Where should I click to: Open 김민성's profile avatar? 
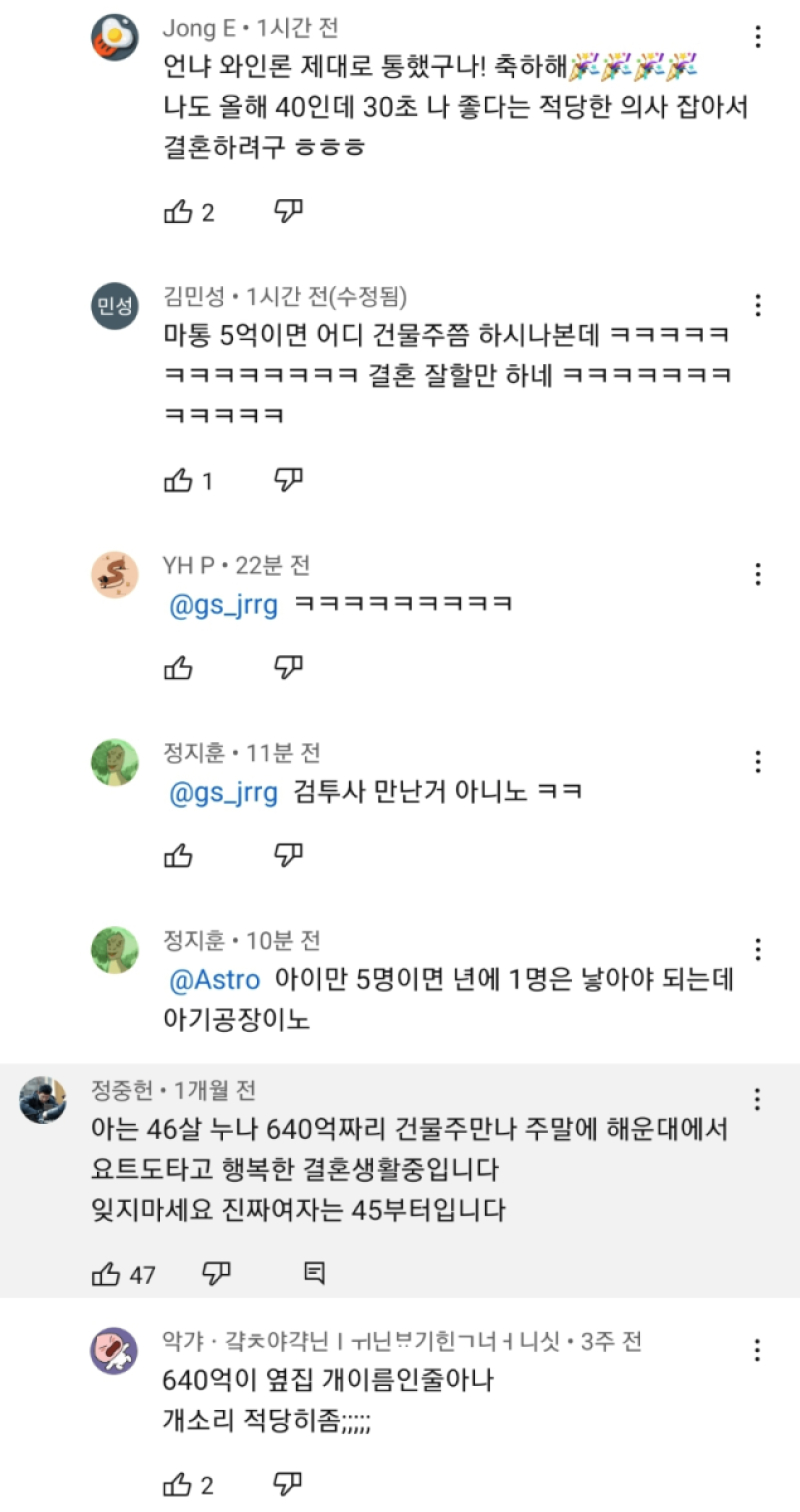point(114,306)
